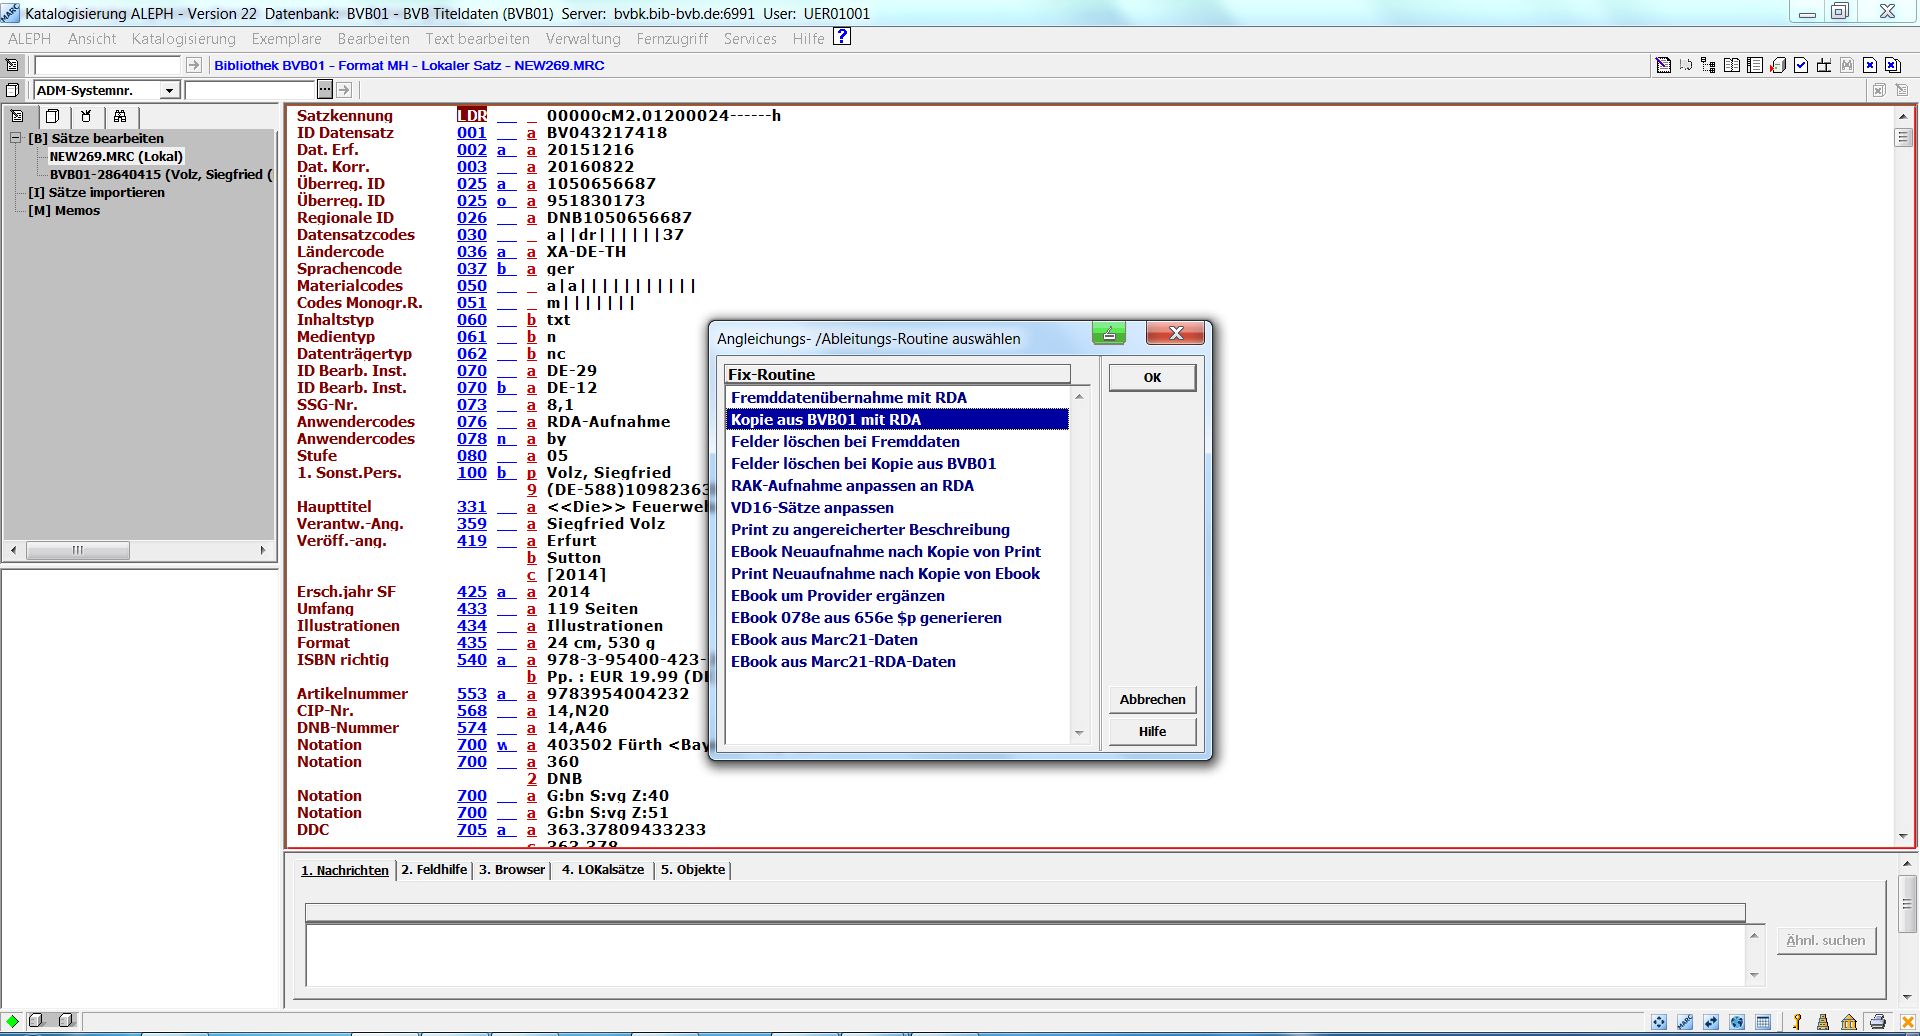
Task: Open the ADM-Systemnr. dropdown
Action: pos(169,91)
